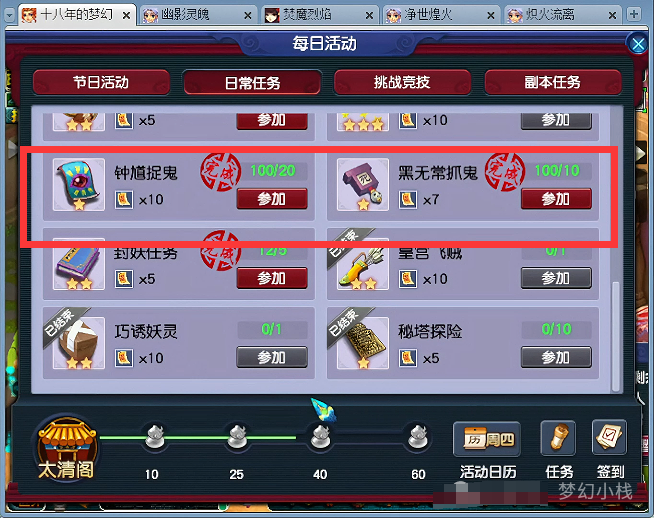Screen dimensions: 654x518
Task: Click 参加 button for 黑无常抓鬼
Action: coord(556,199)
